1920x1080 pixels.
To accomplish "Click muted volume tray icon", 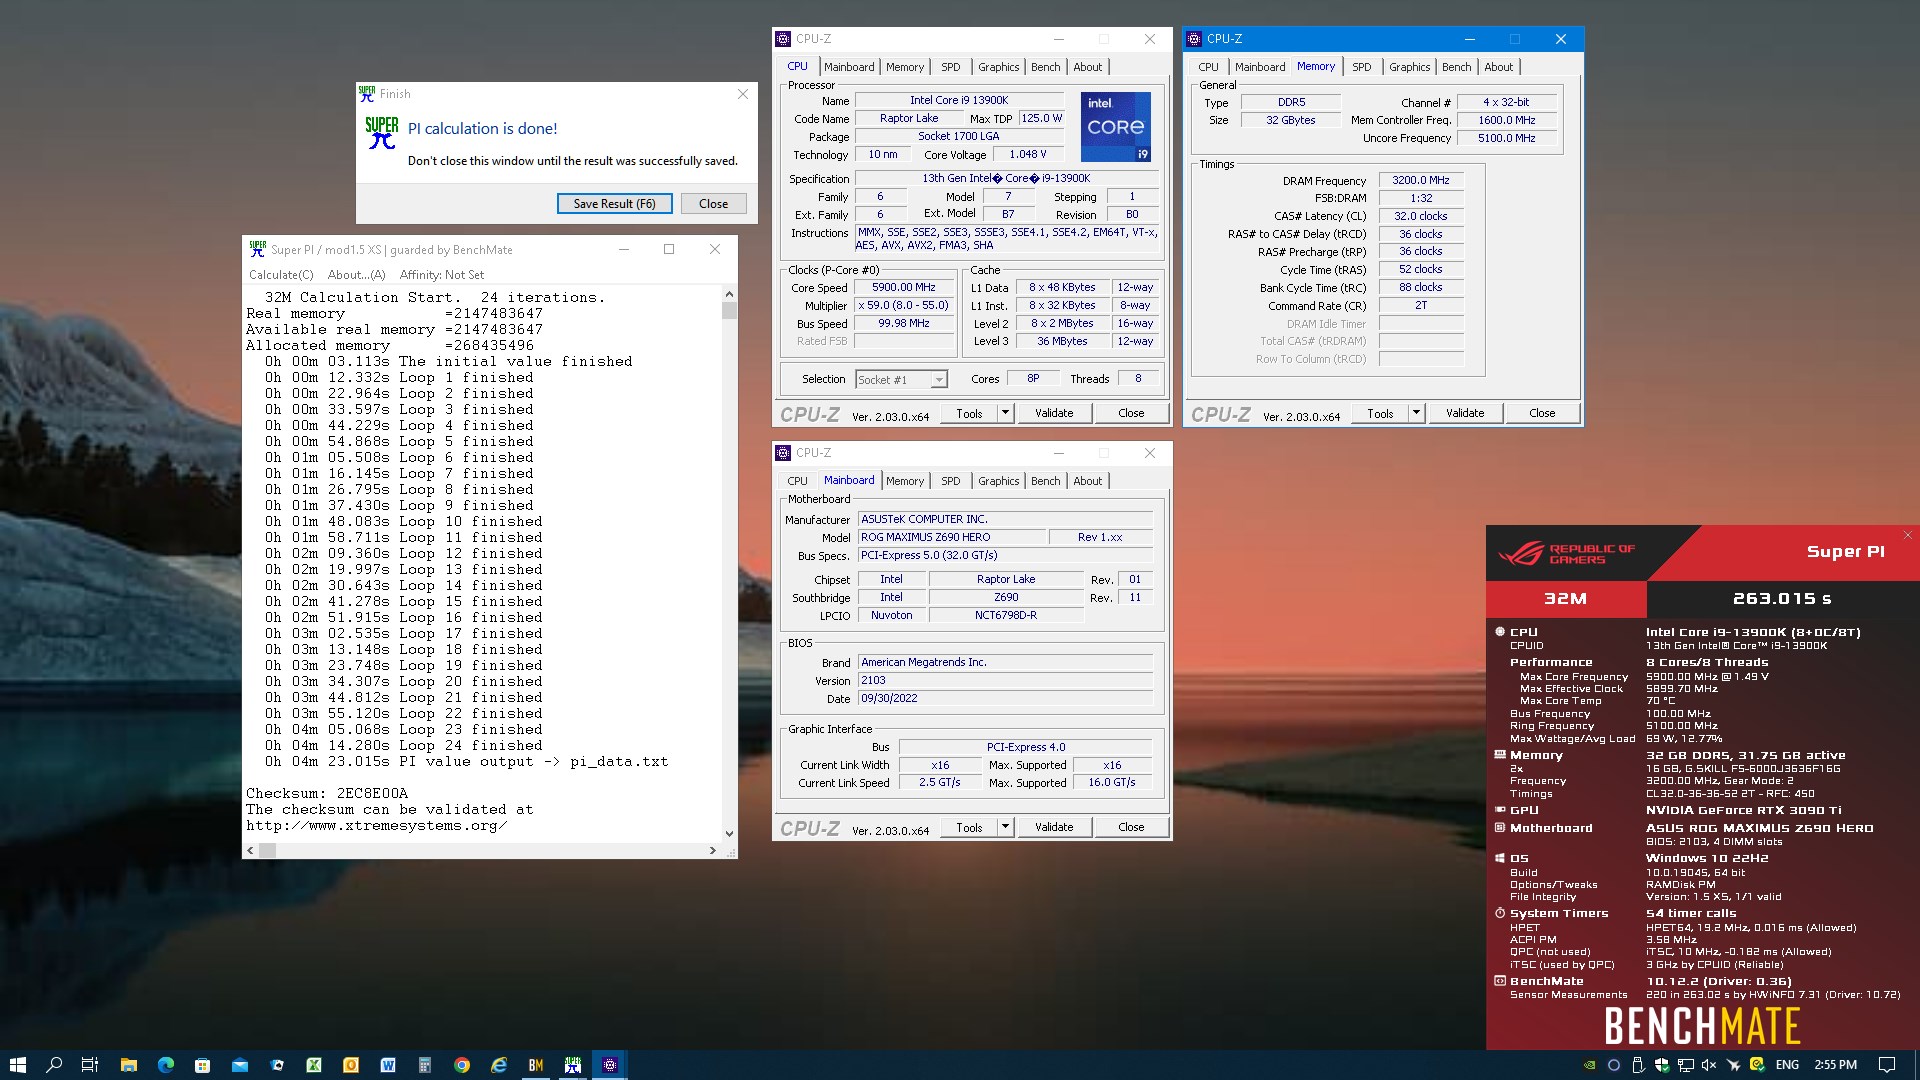I will tap(1709, 1065).
